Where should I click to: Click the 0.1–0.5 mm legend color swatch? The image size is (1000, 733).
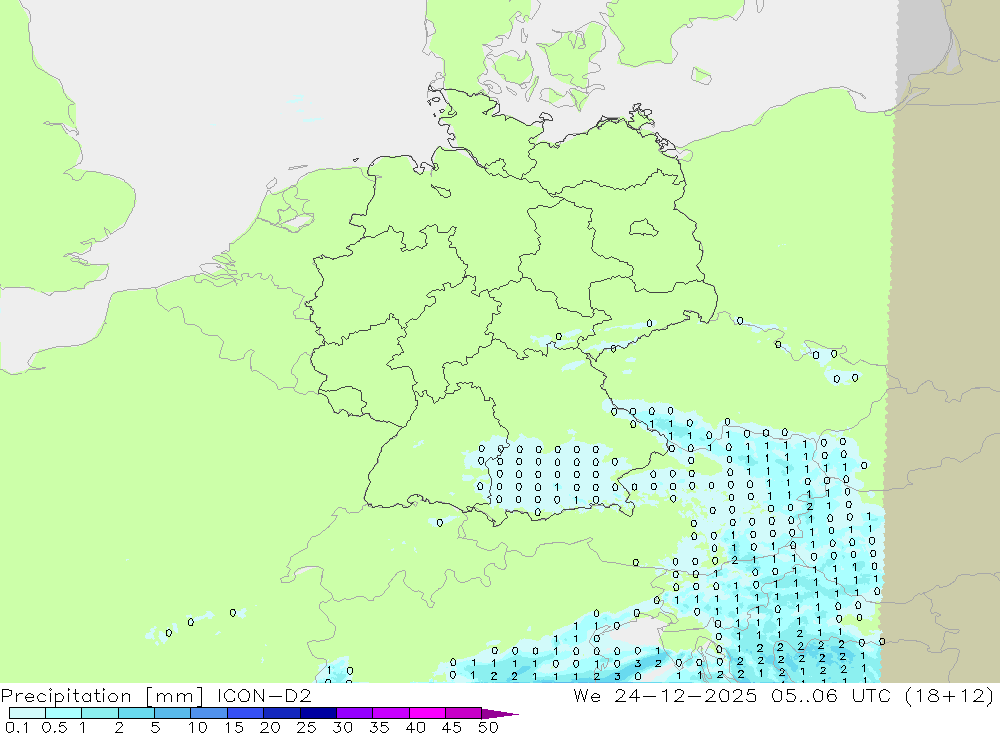pyautogui.click(x=27, y=713)
